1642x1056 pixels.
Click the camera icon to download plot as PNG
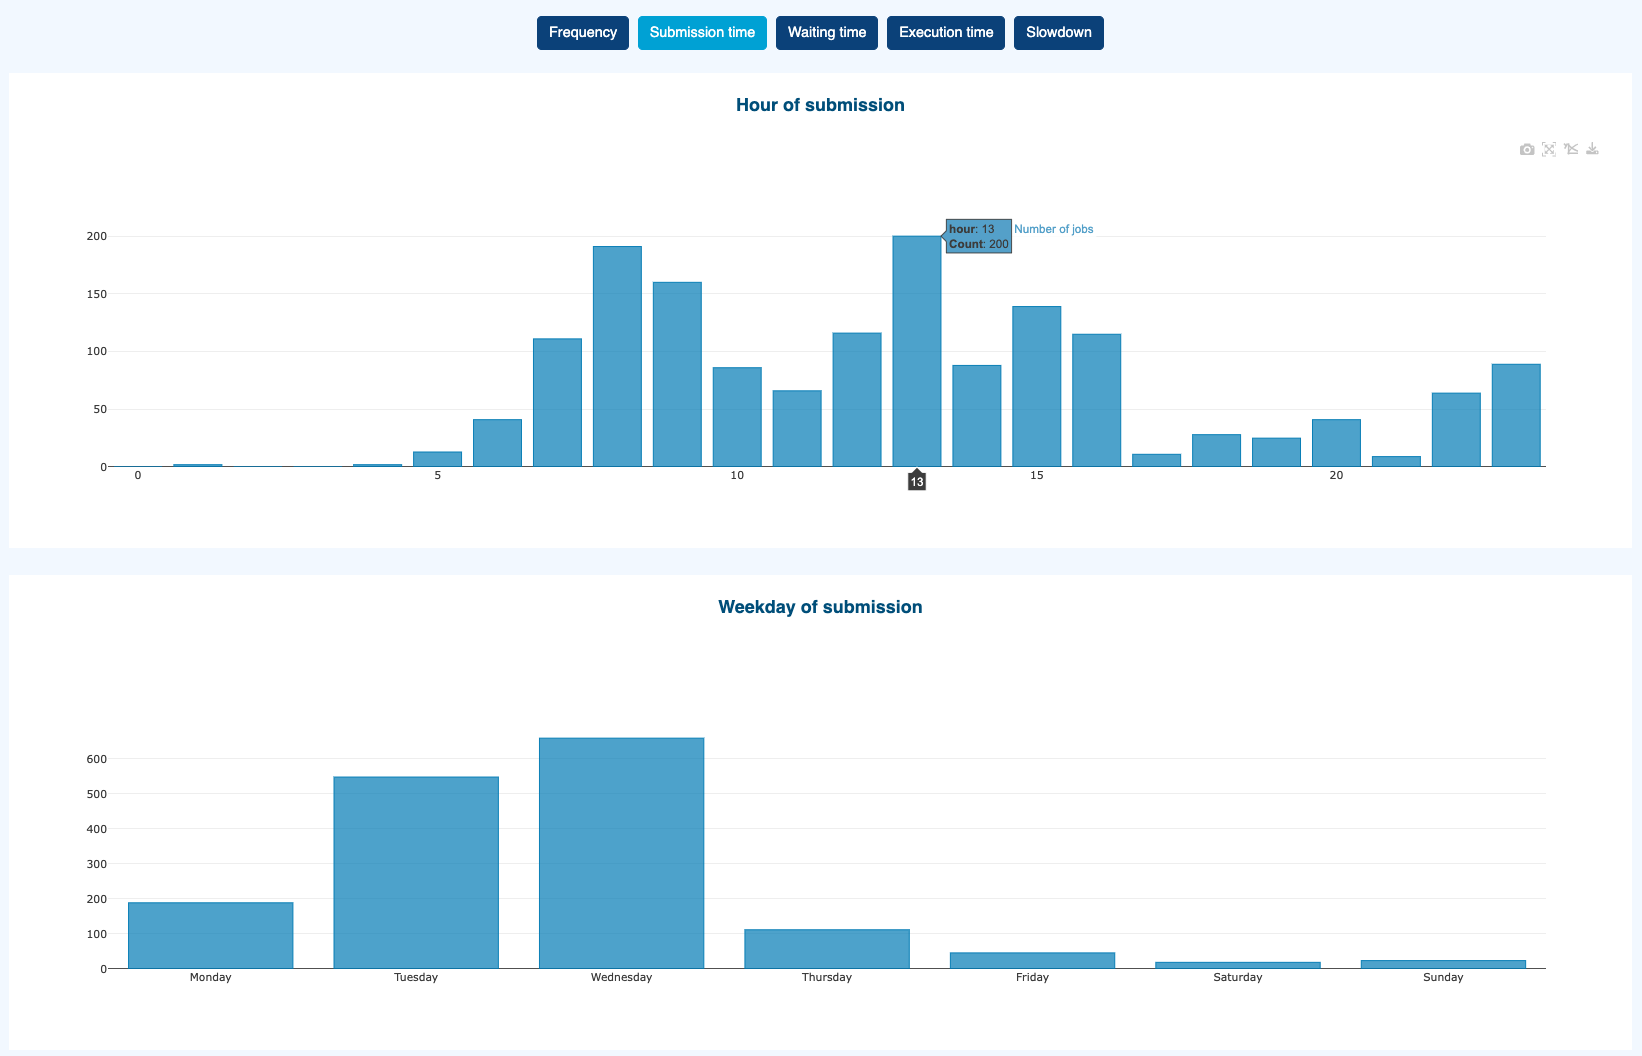point(1526,149)
